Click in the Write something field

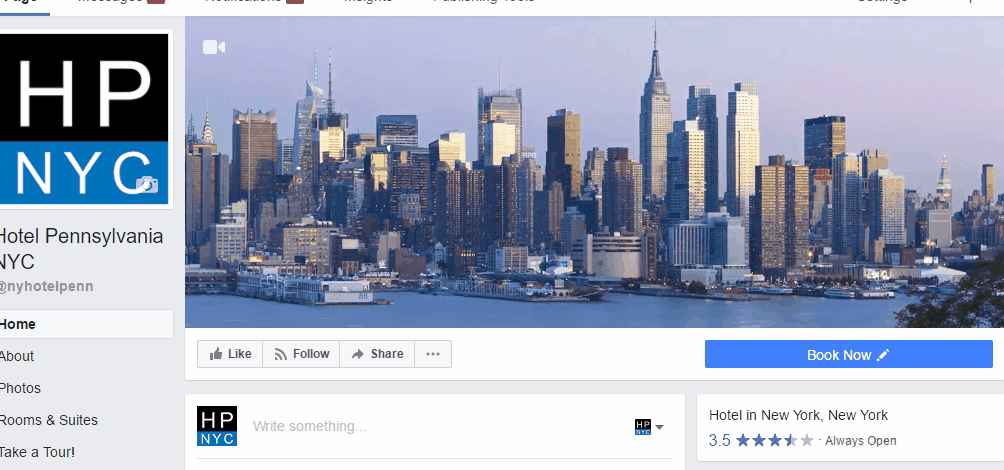click(435, 426)
